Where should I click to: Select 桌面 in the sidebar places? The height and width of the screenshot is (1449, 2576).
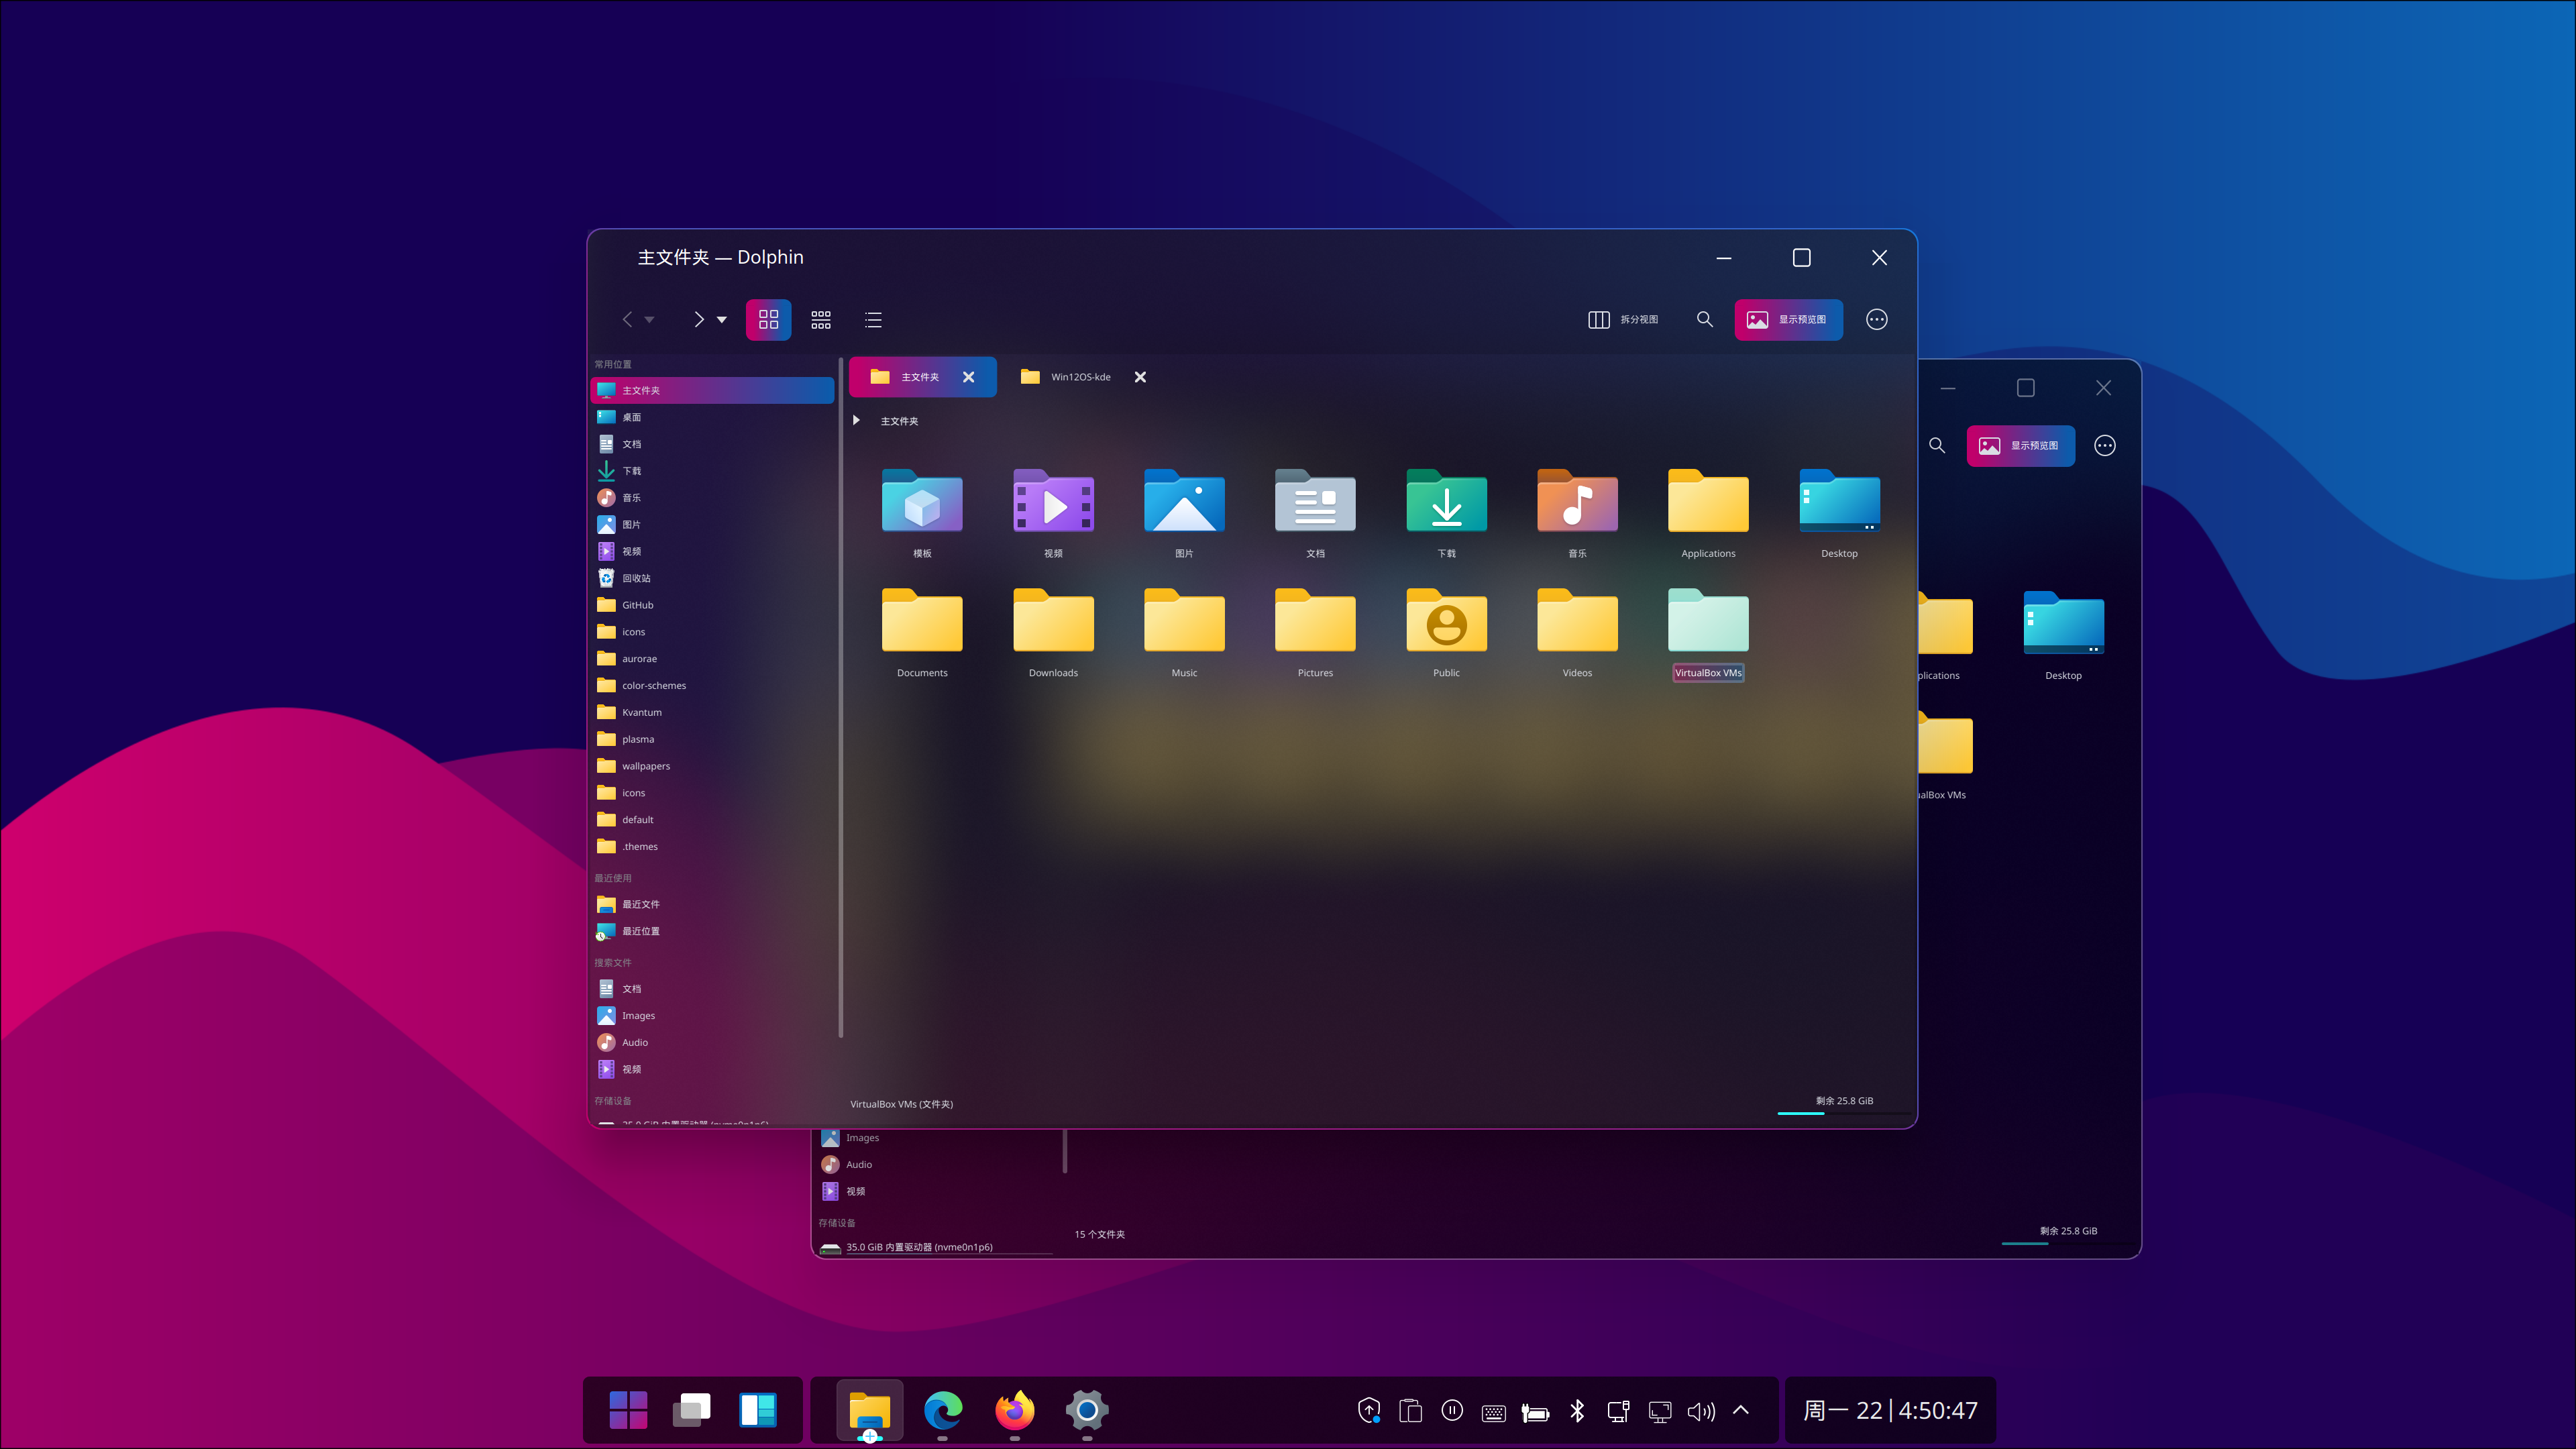tap(712, 417)
